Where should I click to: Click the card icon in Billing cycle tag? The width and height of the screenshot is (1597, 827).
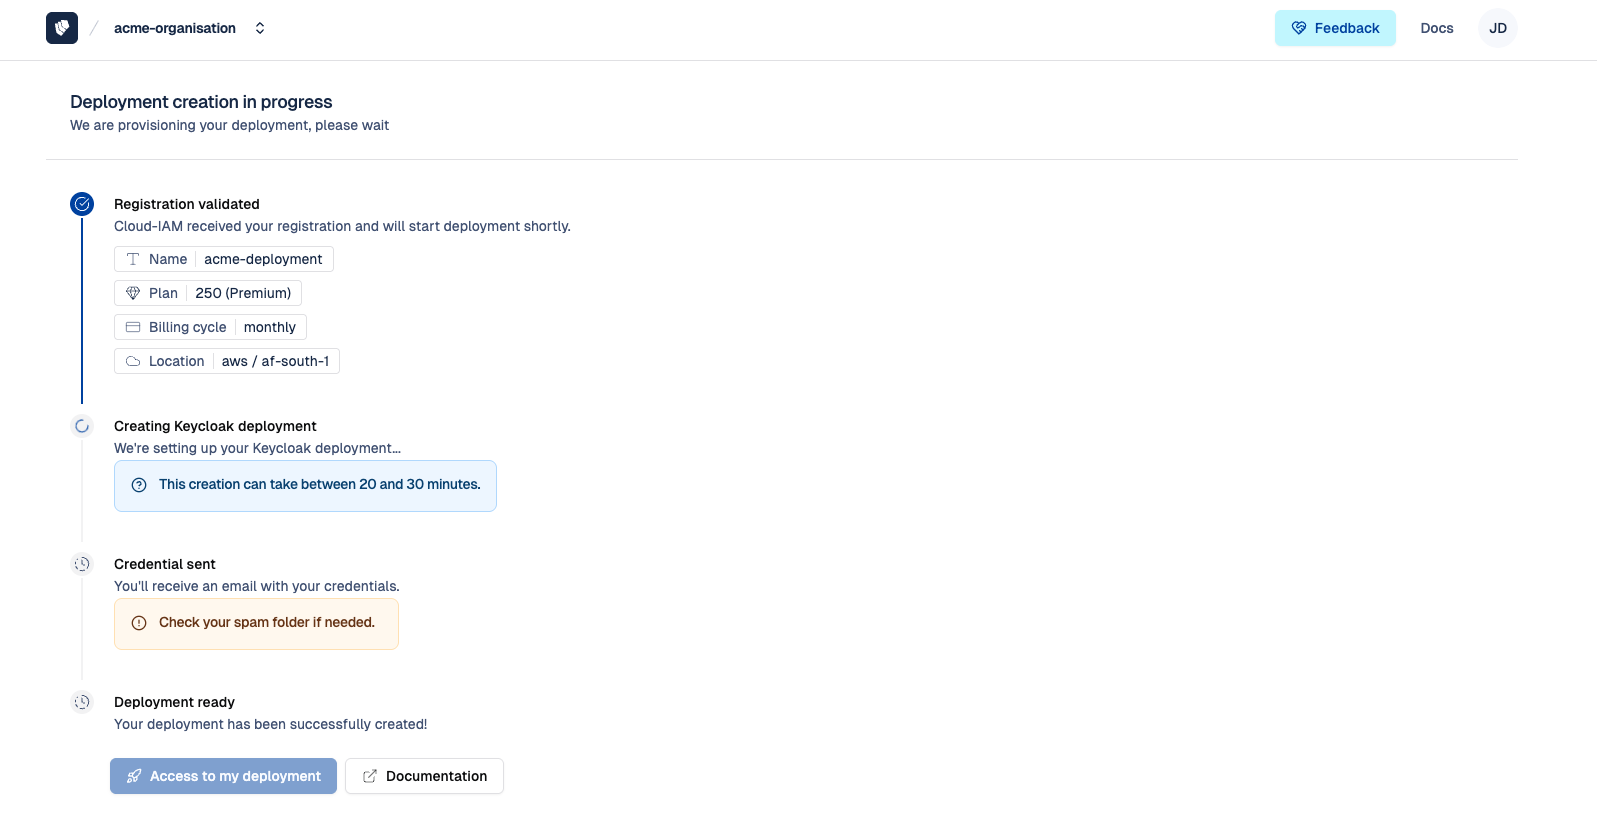tap(133, 327)
